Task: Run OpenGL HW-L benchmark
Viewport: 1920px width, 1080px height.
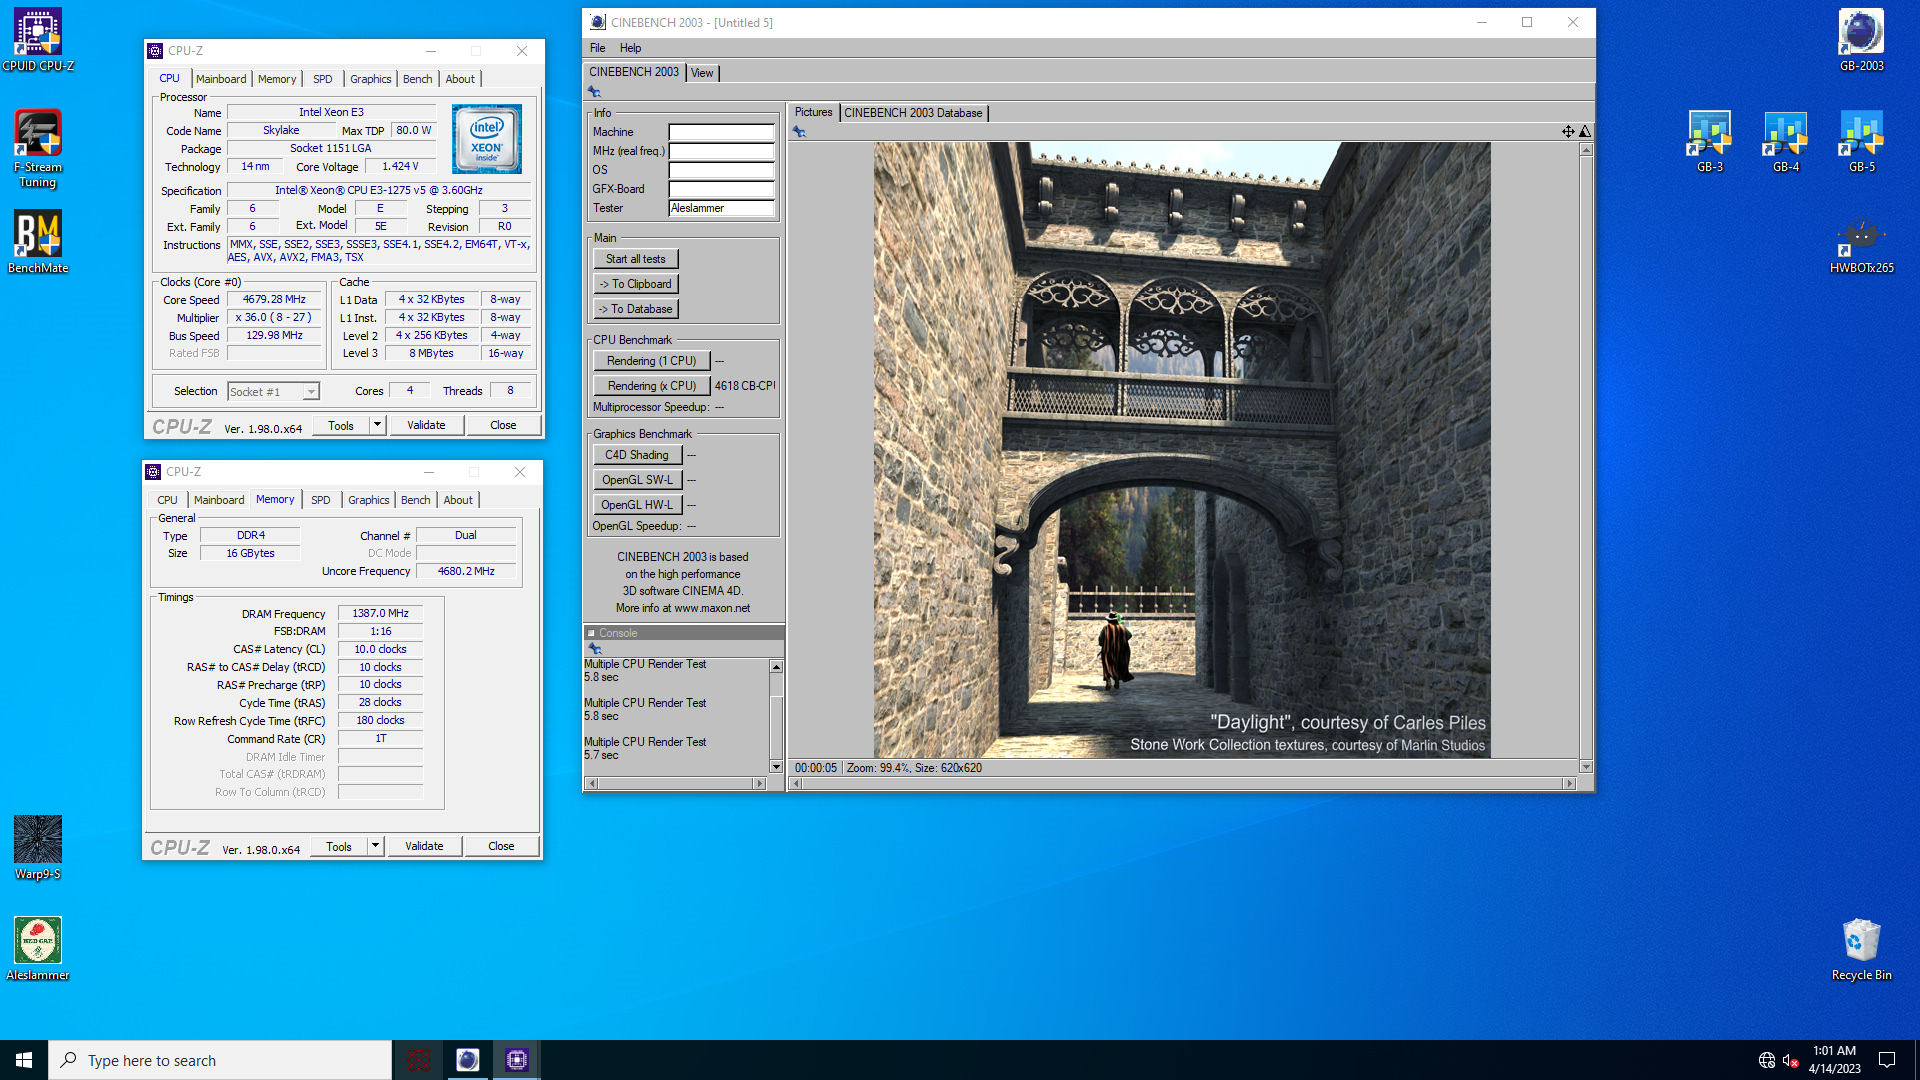Action: pos(637,505)
